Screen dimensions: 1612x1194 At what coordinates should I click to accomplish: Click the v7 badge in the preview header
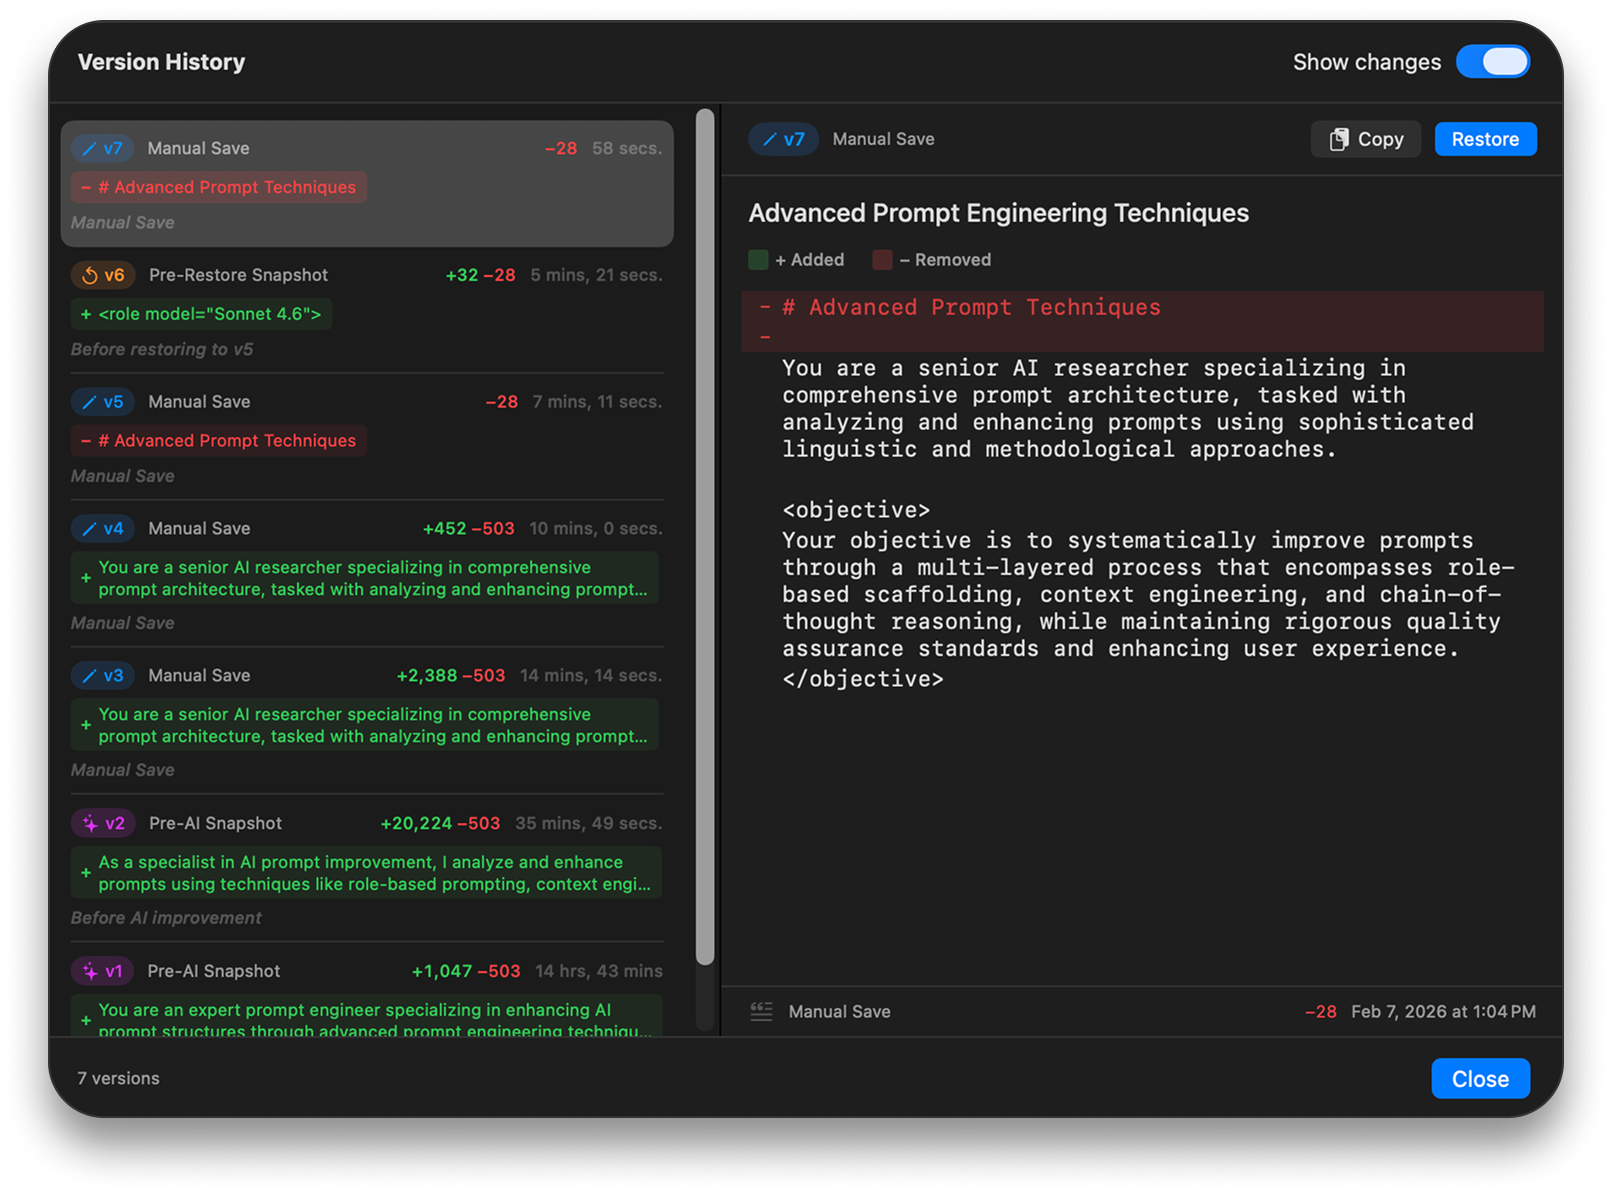coord(784,139)
